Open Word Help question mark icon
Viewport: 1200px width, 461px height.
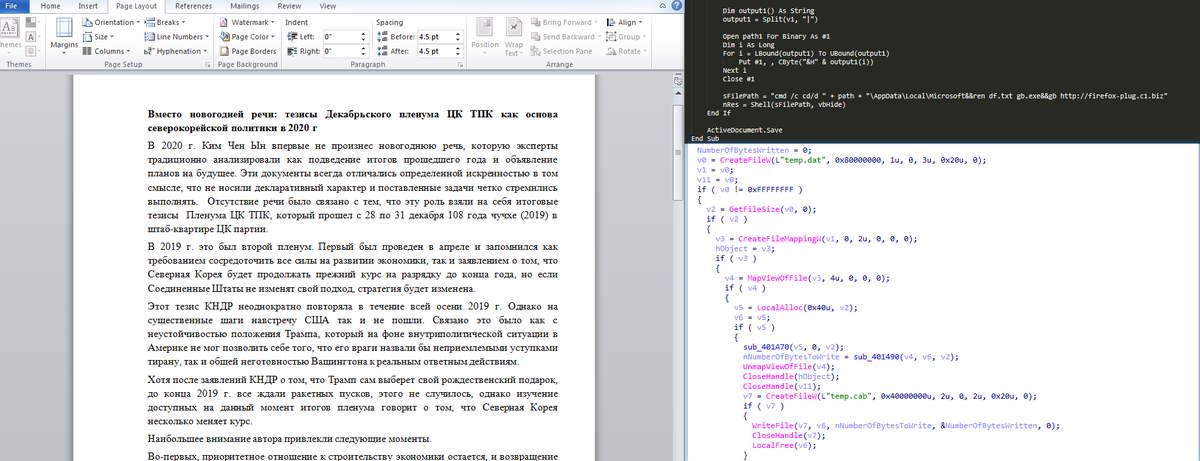click(x=675, y=6)
